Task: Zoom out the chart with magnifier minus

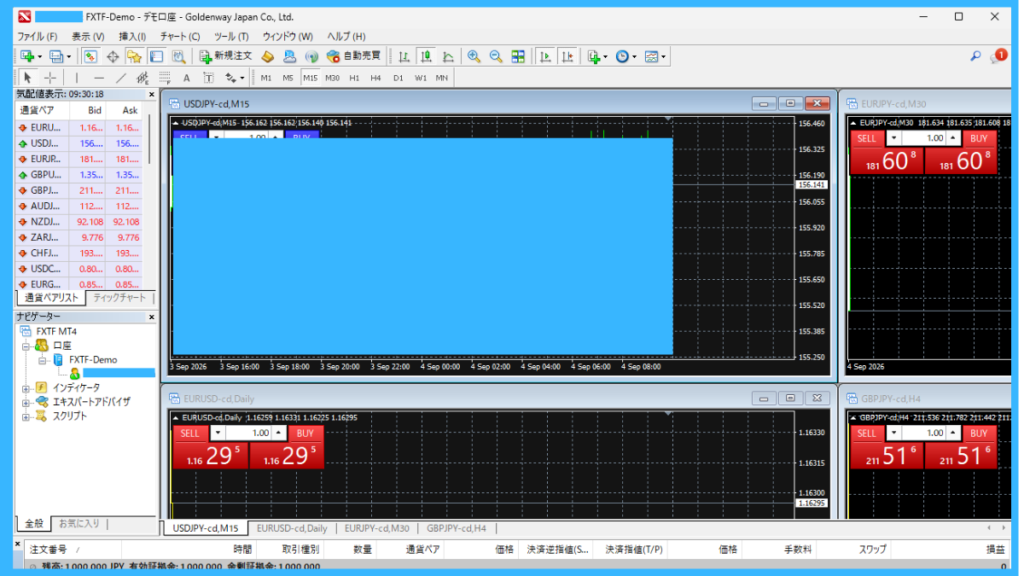Action: [x=496, y=57]
